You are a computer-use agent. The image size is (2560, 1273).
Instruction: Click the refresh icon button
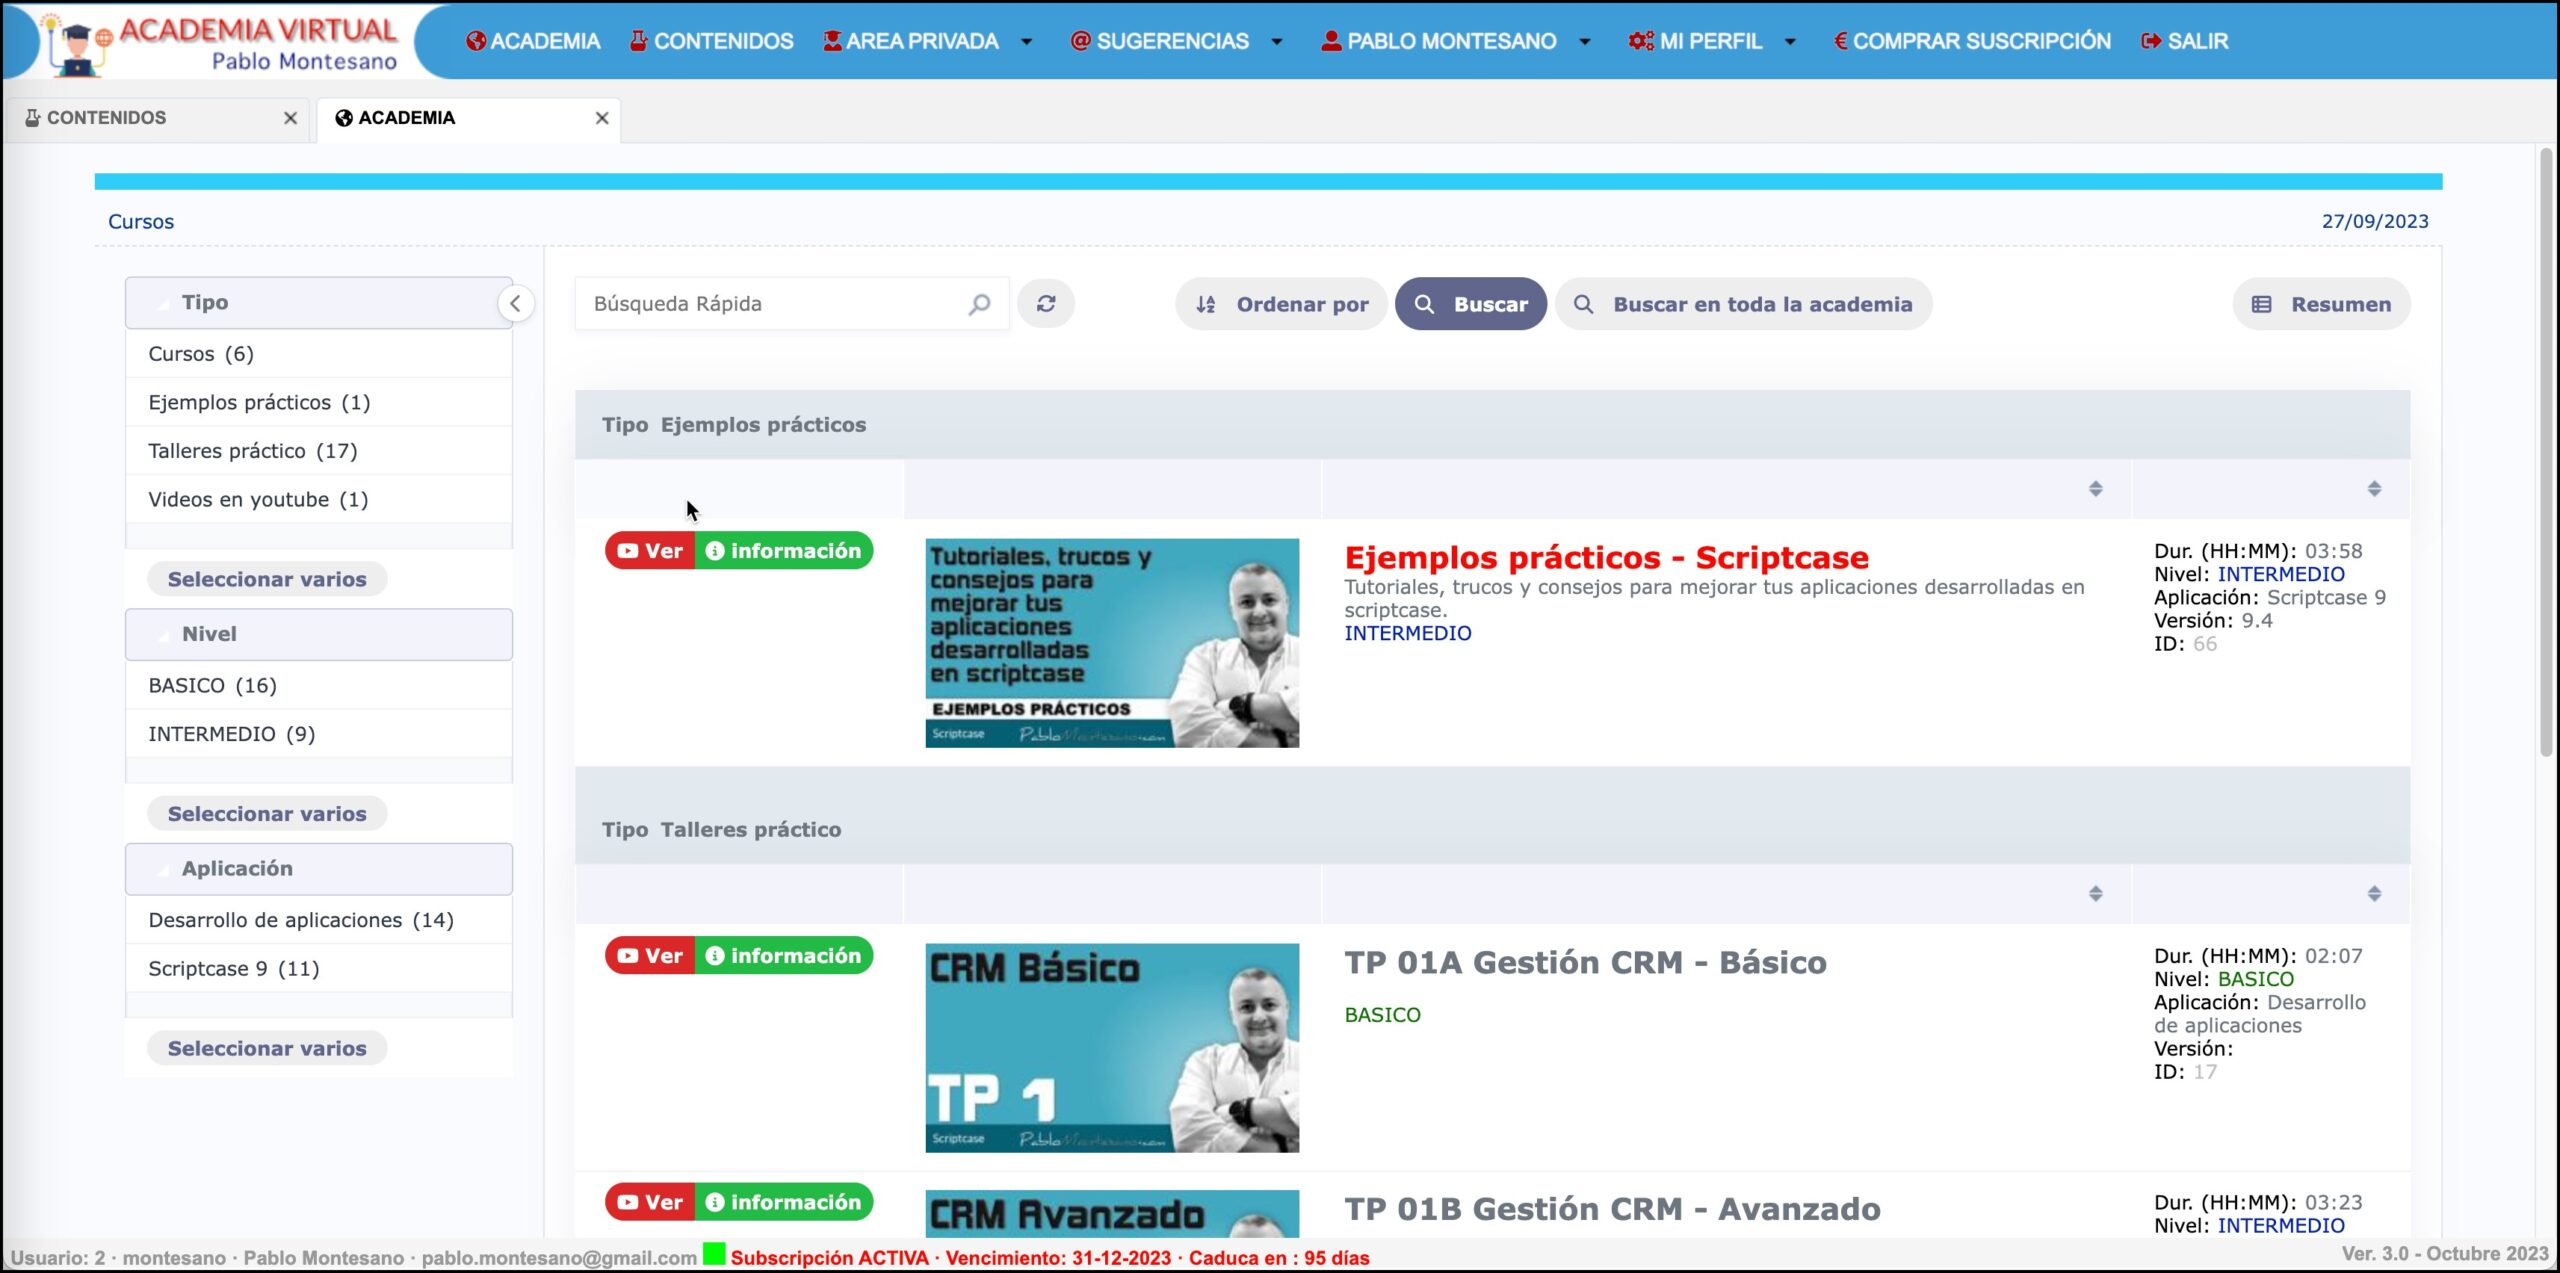[x=1046, y=304]
